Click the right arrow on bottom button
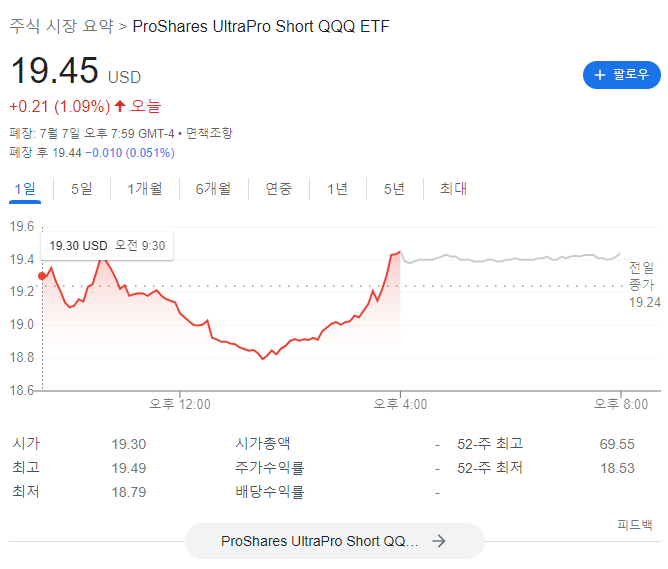 (439, 541)
